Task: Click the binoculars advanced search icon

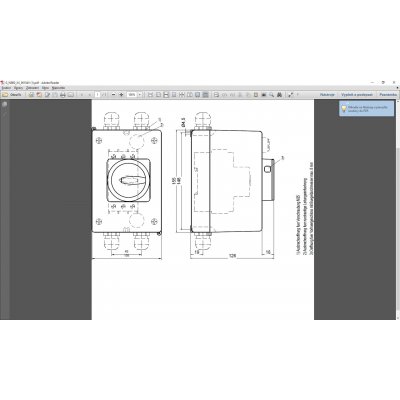Action: (x=279, y=95)
